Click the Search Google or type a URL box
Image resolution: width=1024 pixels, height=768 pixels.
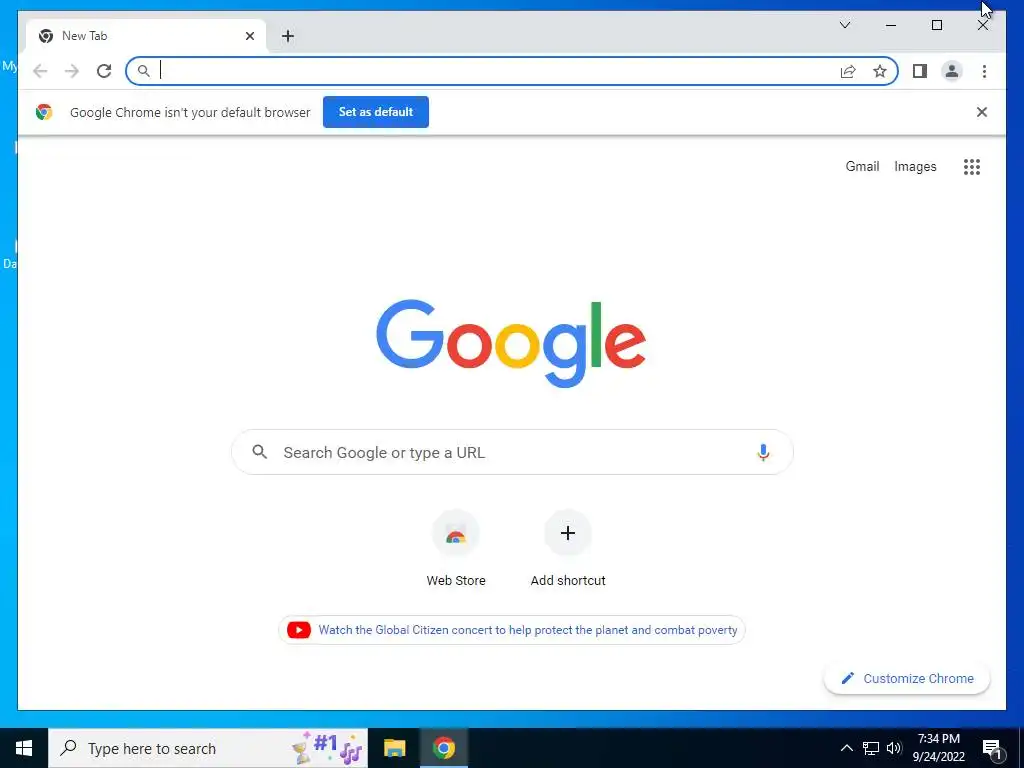coord(512,452)
